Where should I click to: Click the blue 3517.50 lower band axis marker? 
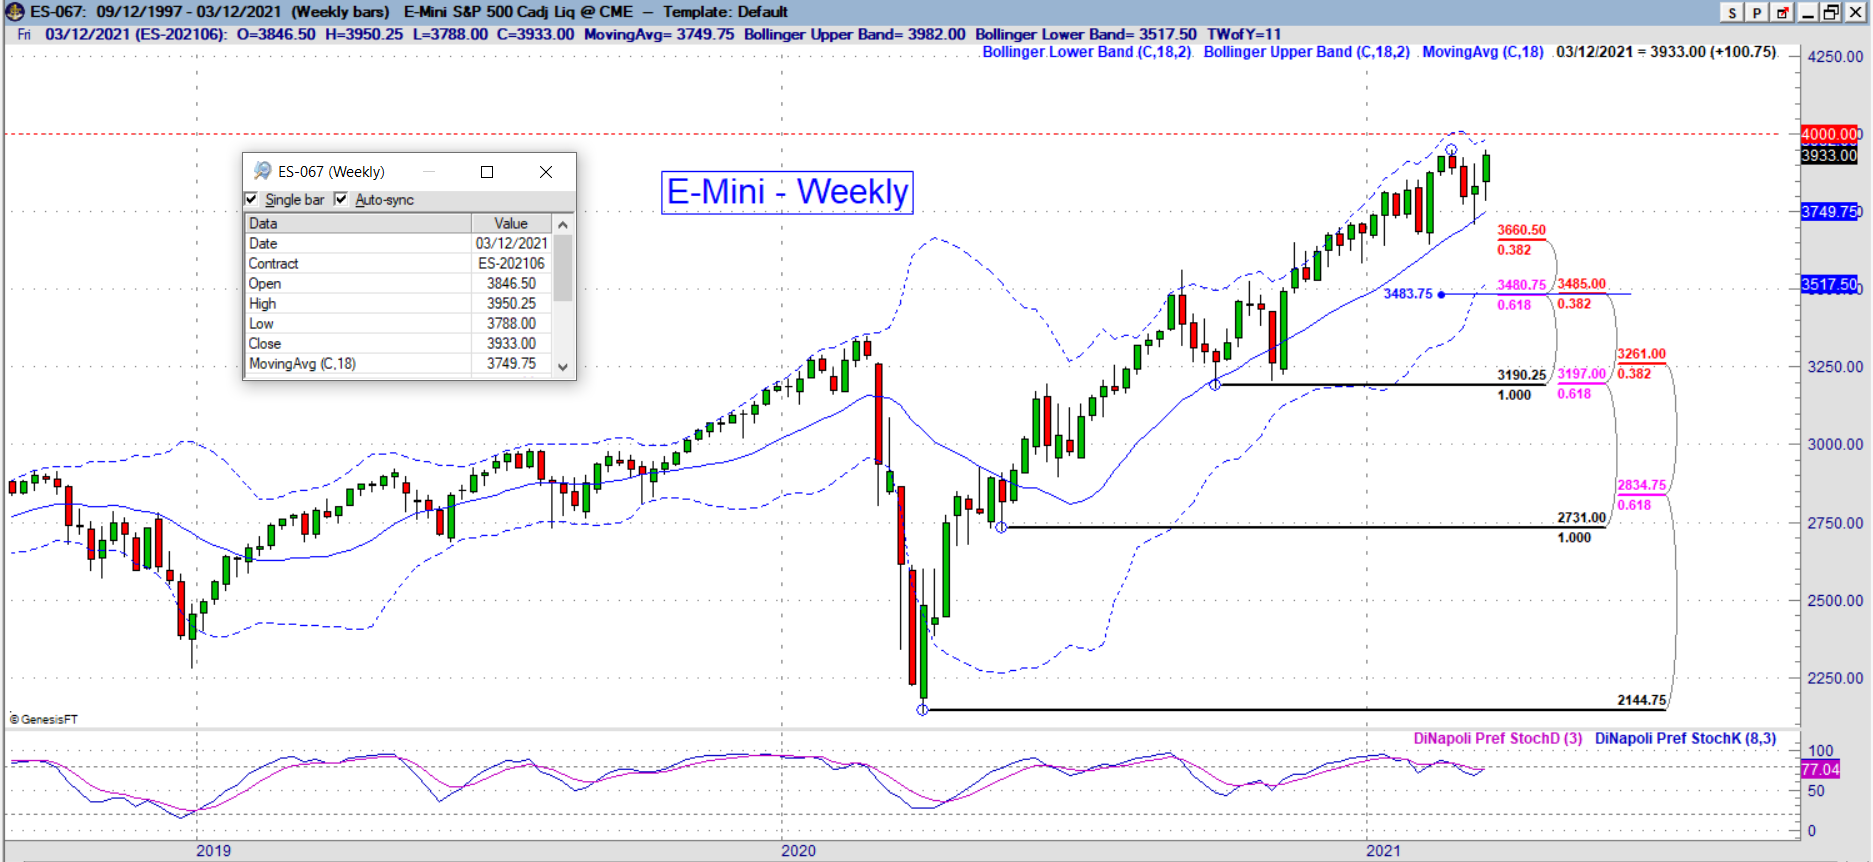tap(1829, 285)
